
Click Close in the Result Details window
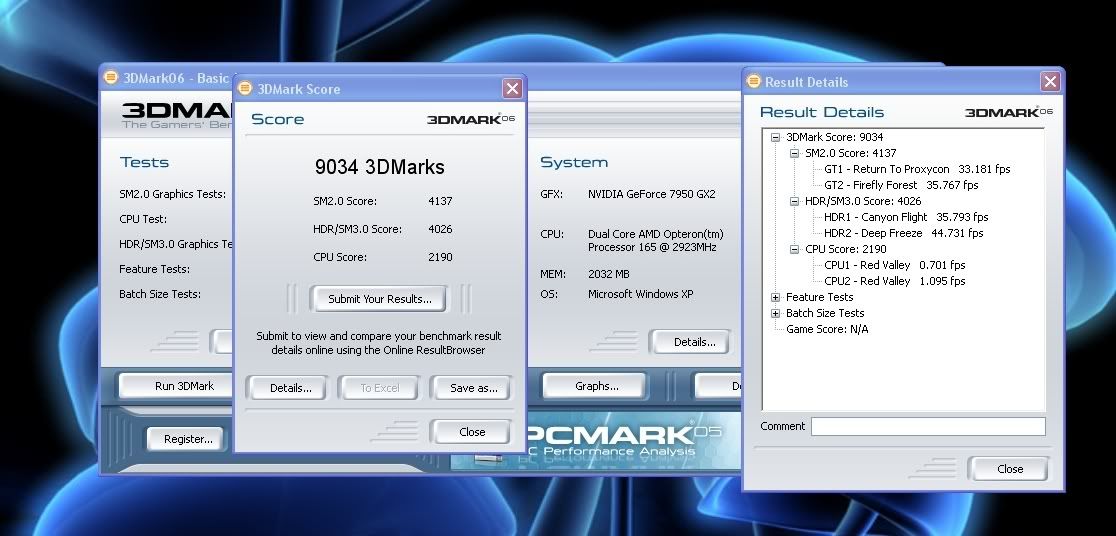tap(1010, 469)
